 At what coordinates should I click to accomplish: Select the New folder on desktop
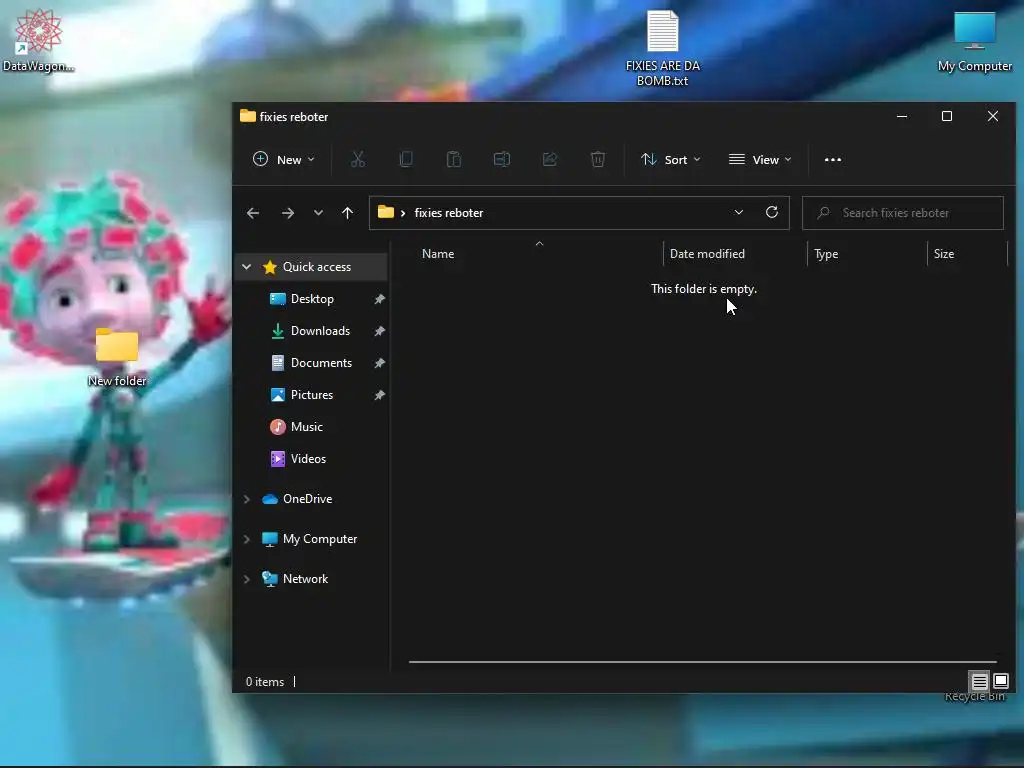[x=117, y=358]
